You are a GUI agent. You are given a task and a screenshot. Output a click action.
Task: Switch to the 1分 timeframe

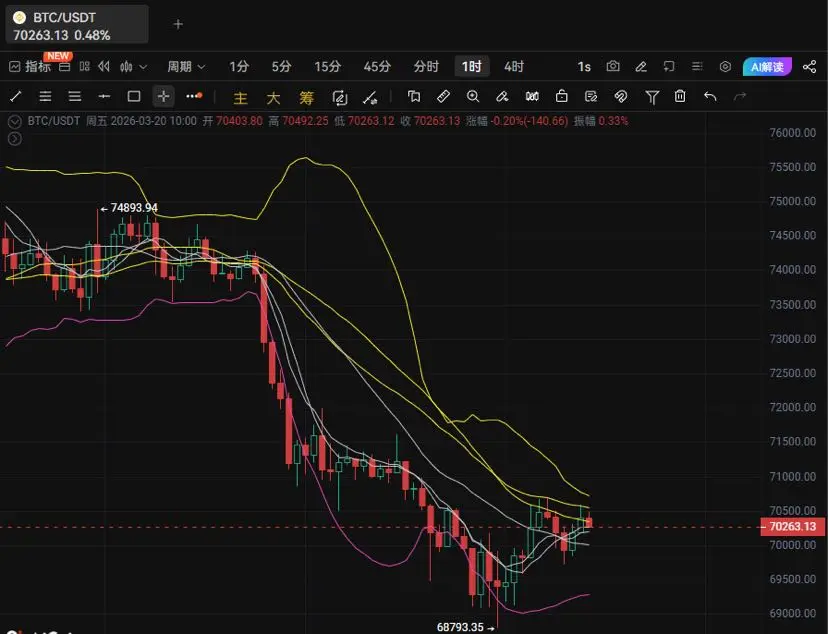tap(239, 67)
